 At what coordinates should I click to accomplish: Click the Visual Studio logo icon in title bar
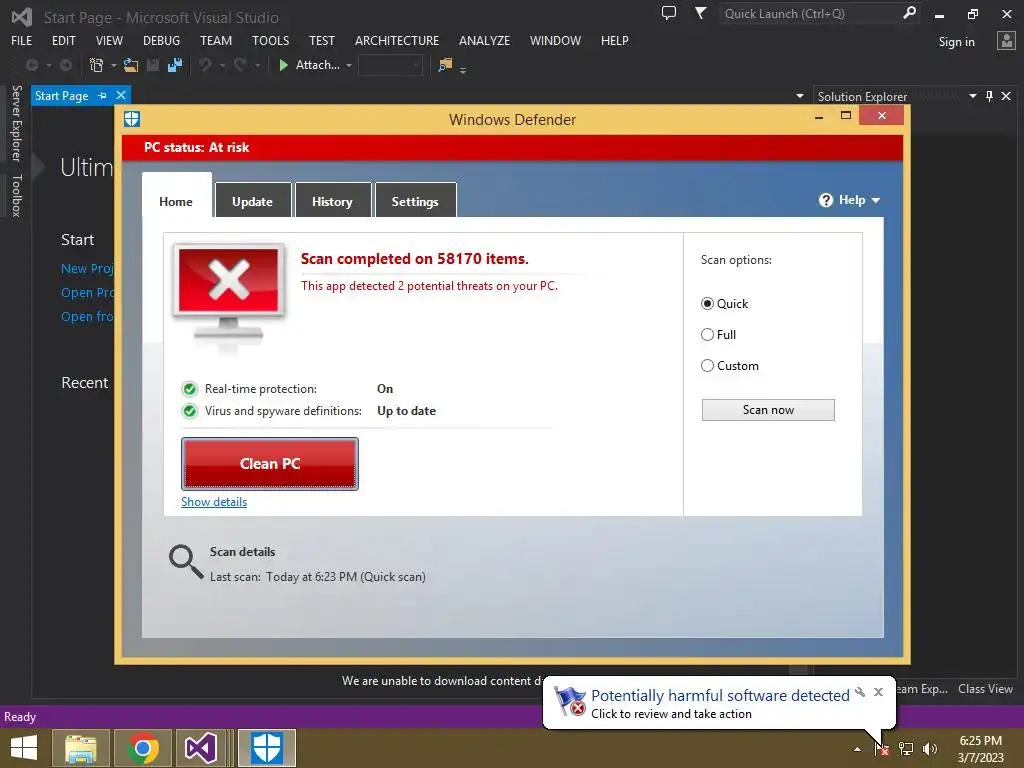pos(22,17)
